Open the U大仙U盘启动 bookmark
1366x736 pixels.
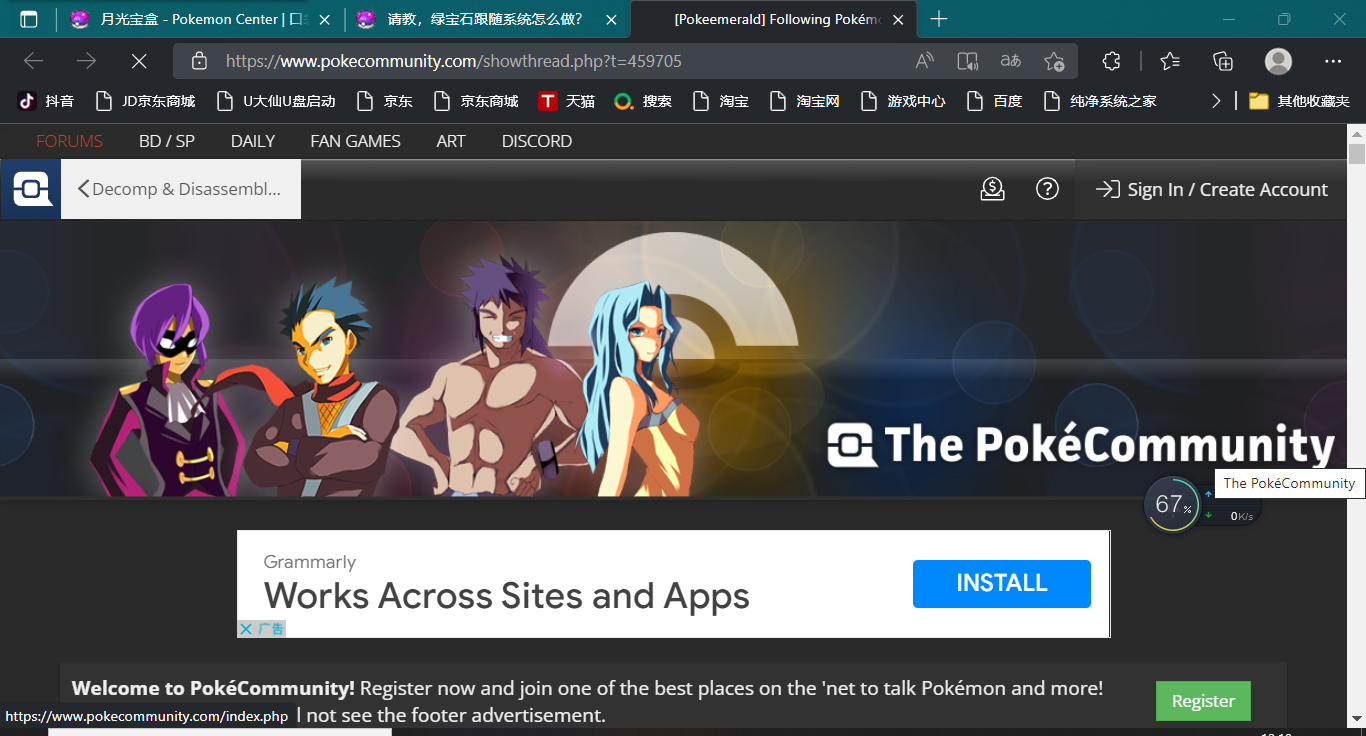276,101
